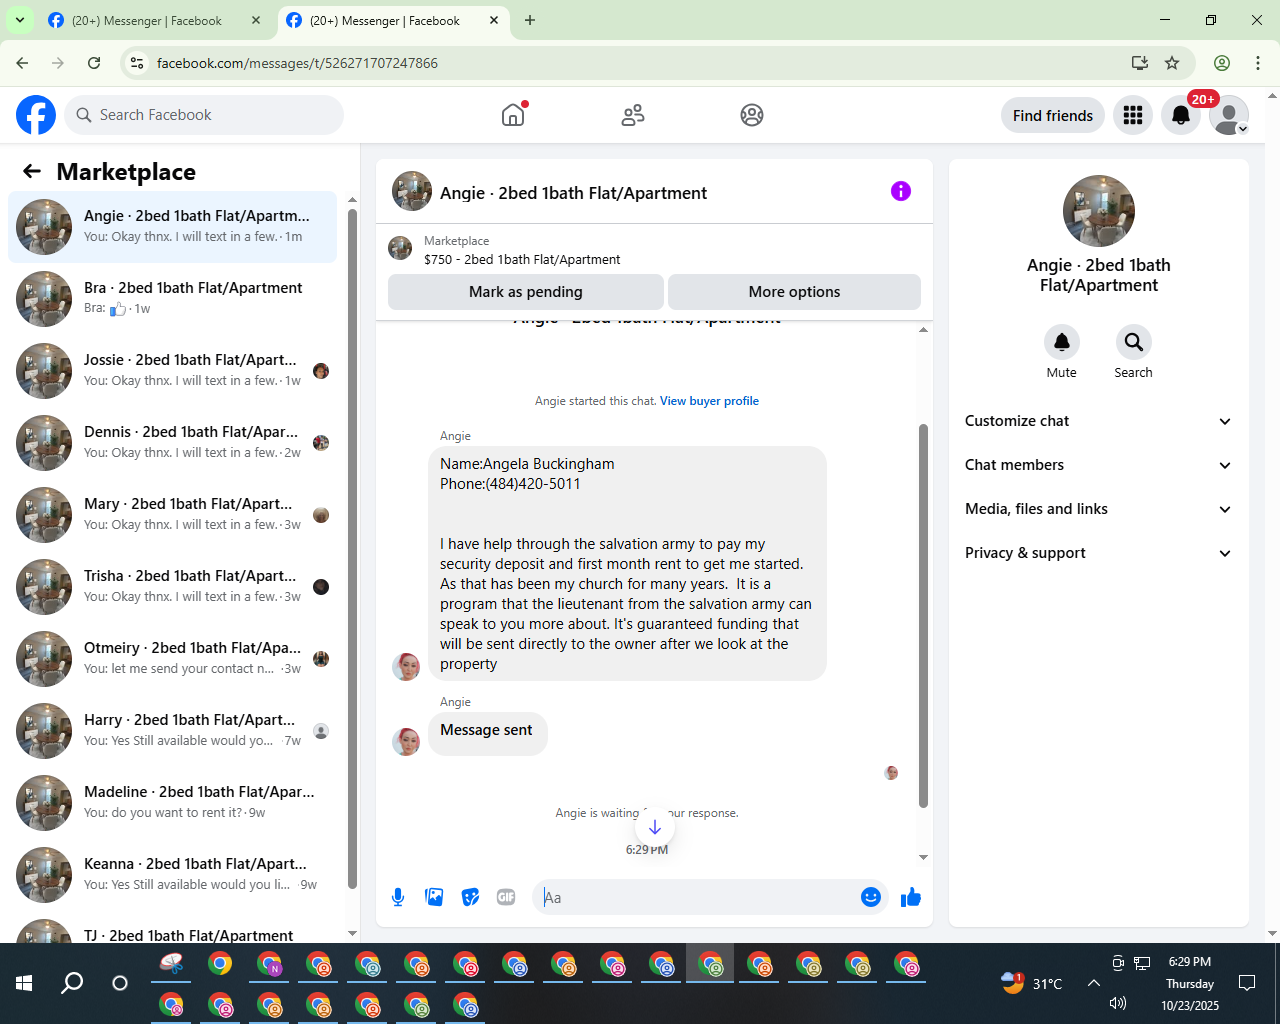Viewport: 1280px width, 1024px height.
Task: Open Chrome profile icon in toolbar
Action: tap(1222, 63)
